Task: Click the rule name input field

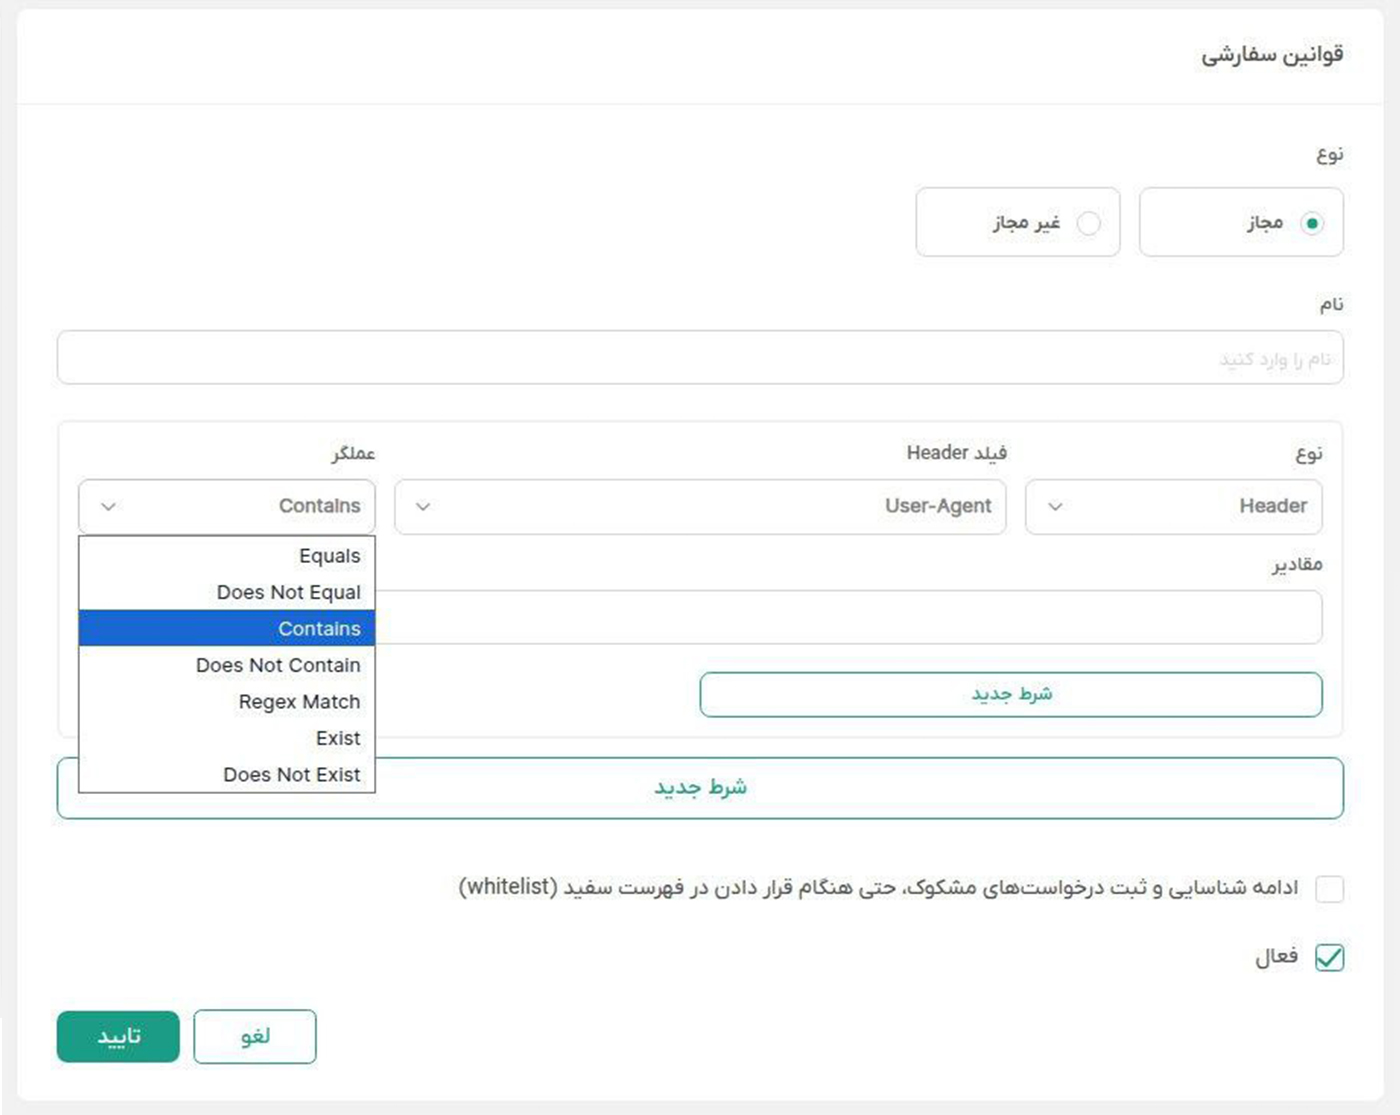Action: (x=700, y=358)
